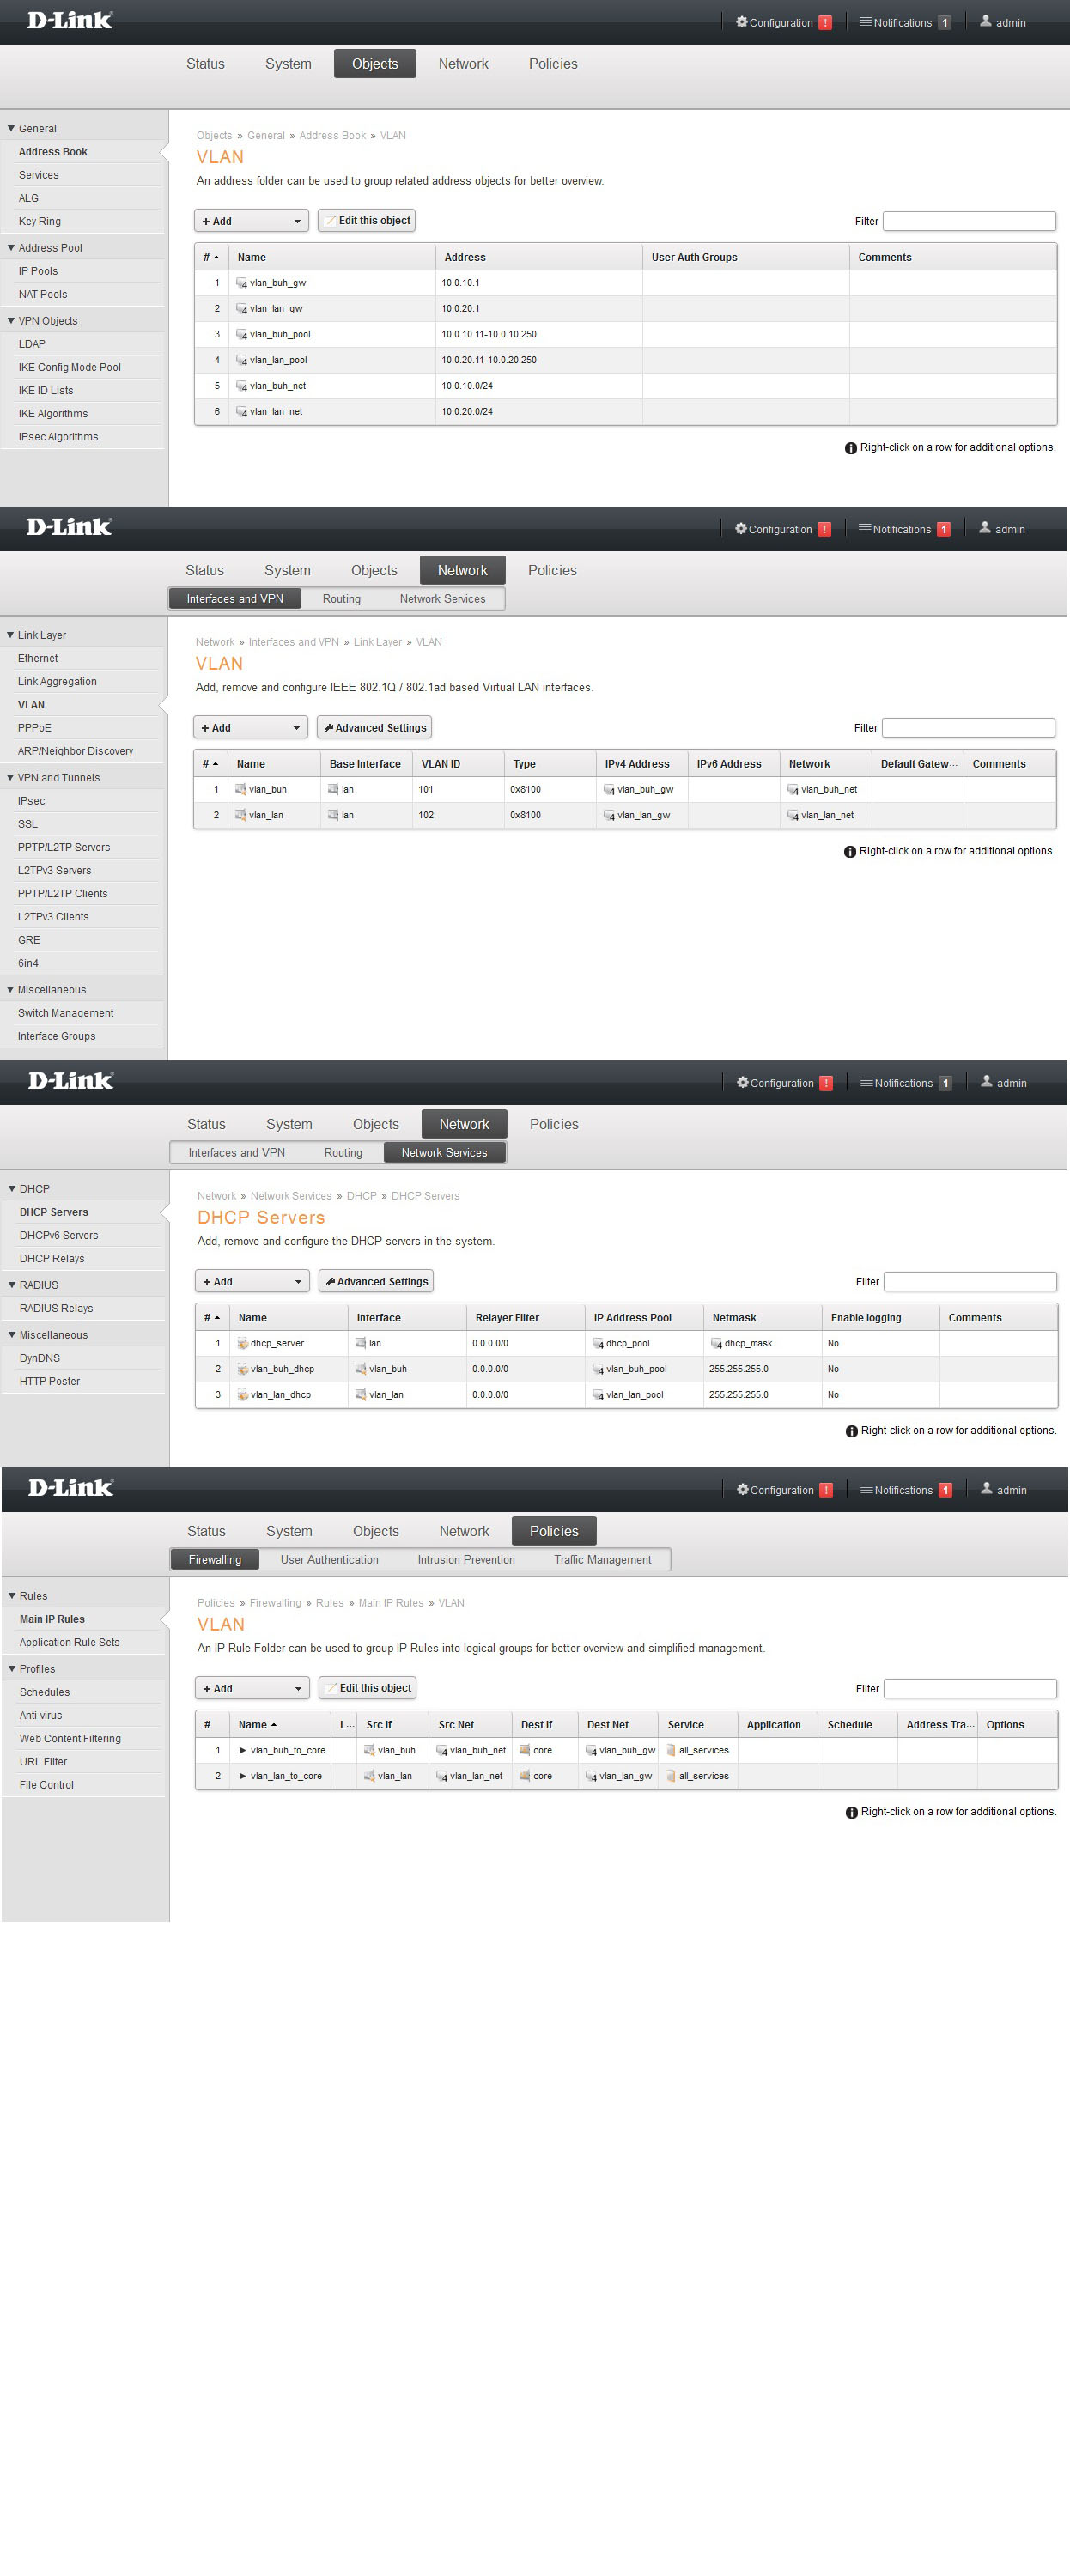Open the Address Book breadcrumb link

click(x=332, y=135)
